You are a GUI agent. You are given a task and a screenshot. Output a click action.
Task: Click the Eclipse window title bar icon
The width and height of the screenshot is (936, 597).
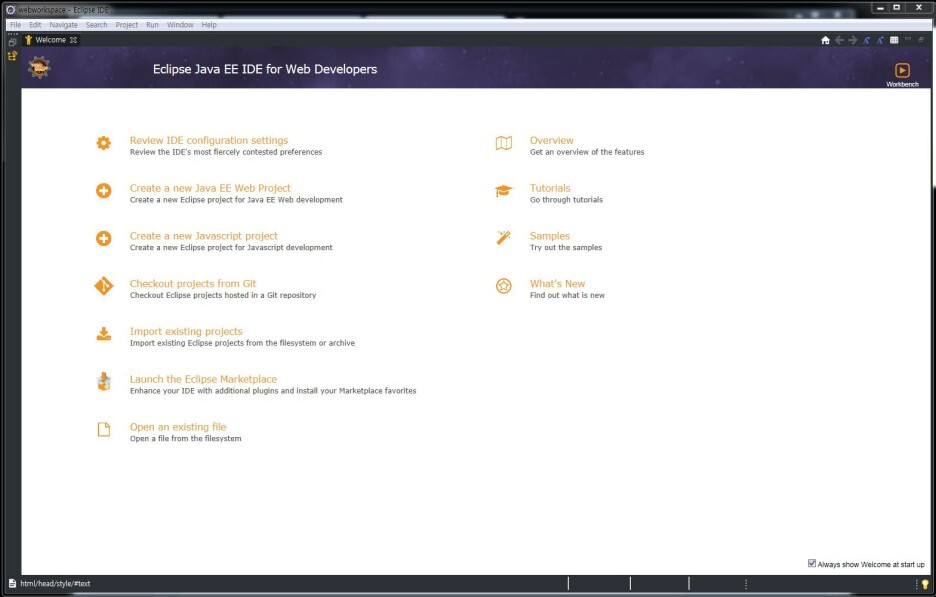tap(11, 10)
